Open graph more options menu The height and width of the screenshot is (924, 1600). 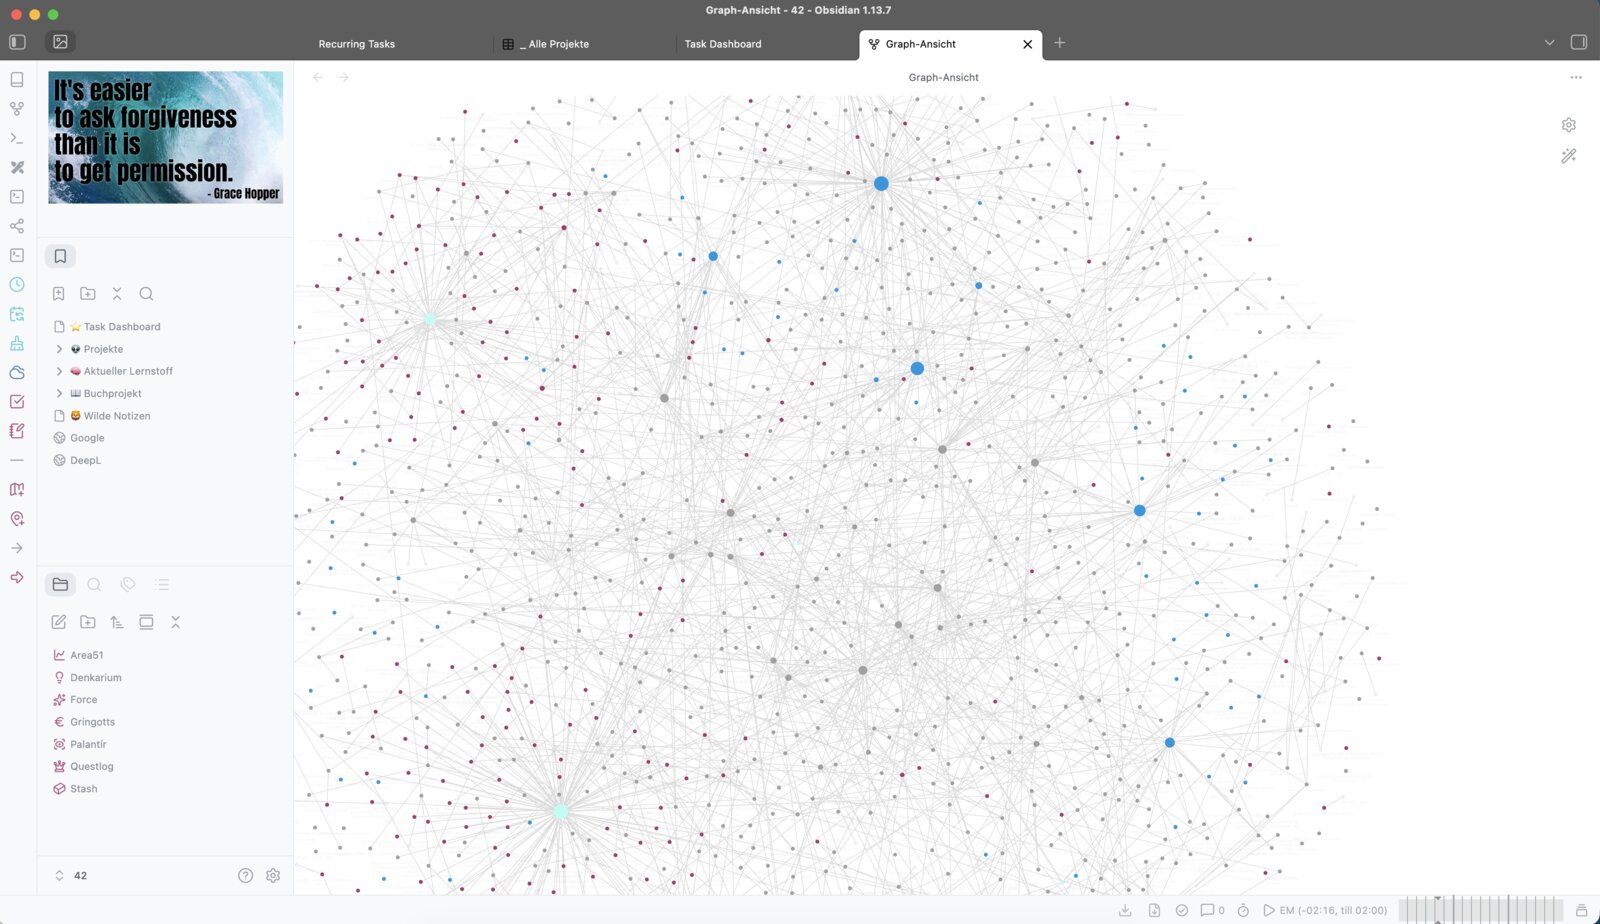tap(1576, 77)
